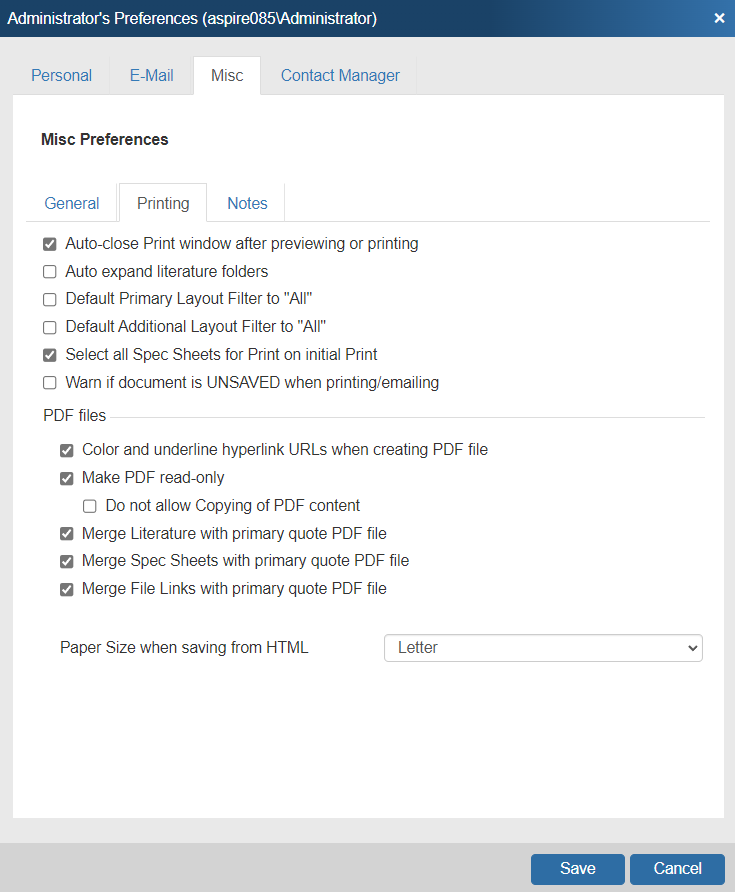Enable Auto expand literature folders
Image resolution: width=735 pixels, height=892 pixels.
(49, 271)
